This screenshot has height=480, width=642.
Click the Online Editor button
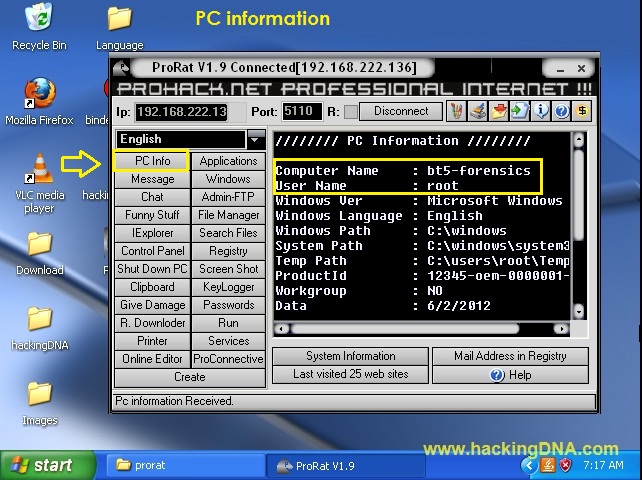(152, 359)
